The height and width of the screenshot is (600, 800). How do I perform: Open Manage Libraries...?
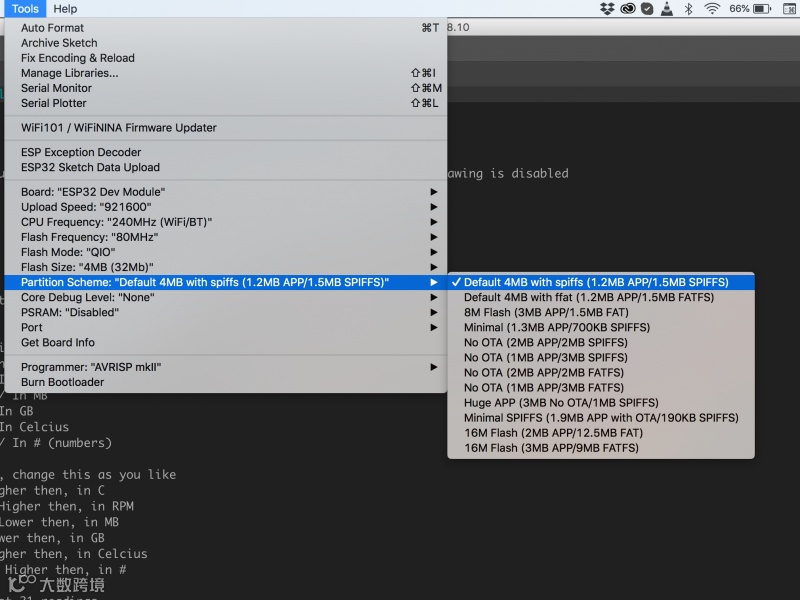[x=226, y=73]
